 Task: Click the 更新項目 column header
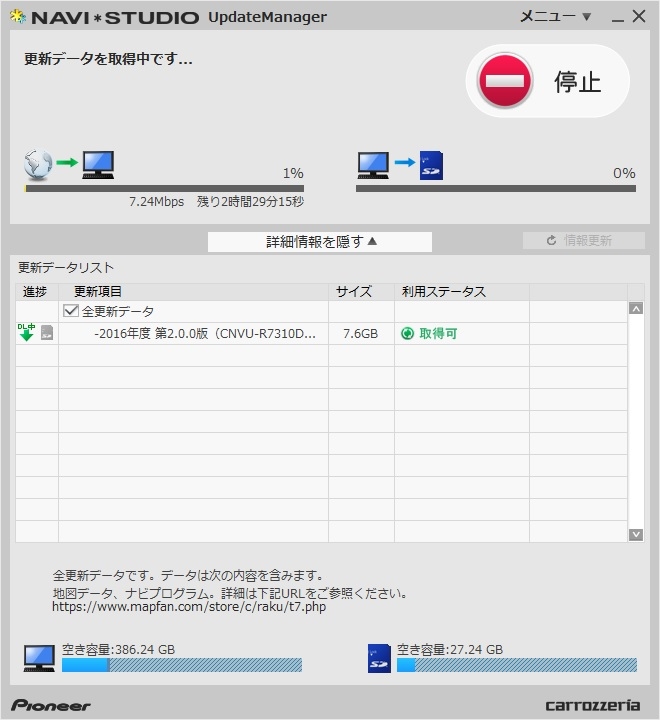point(193,292)
